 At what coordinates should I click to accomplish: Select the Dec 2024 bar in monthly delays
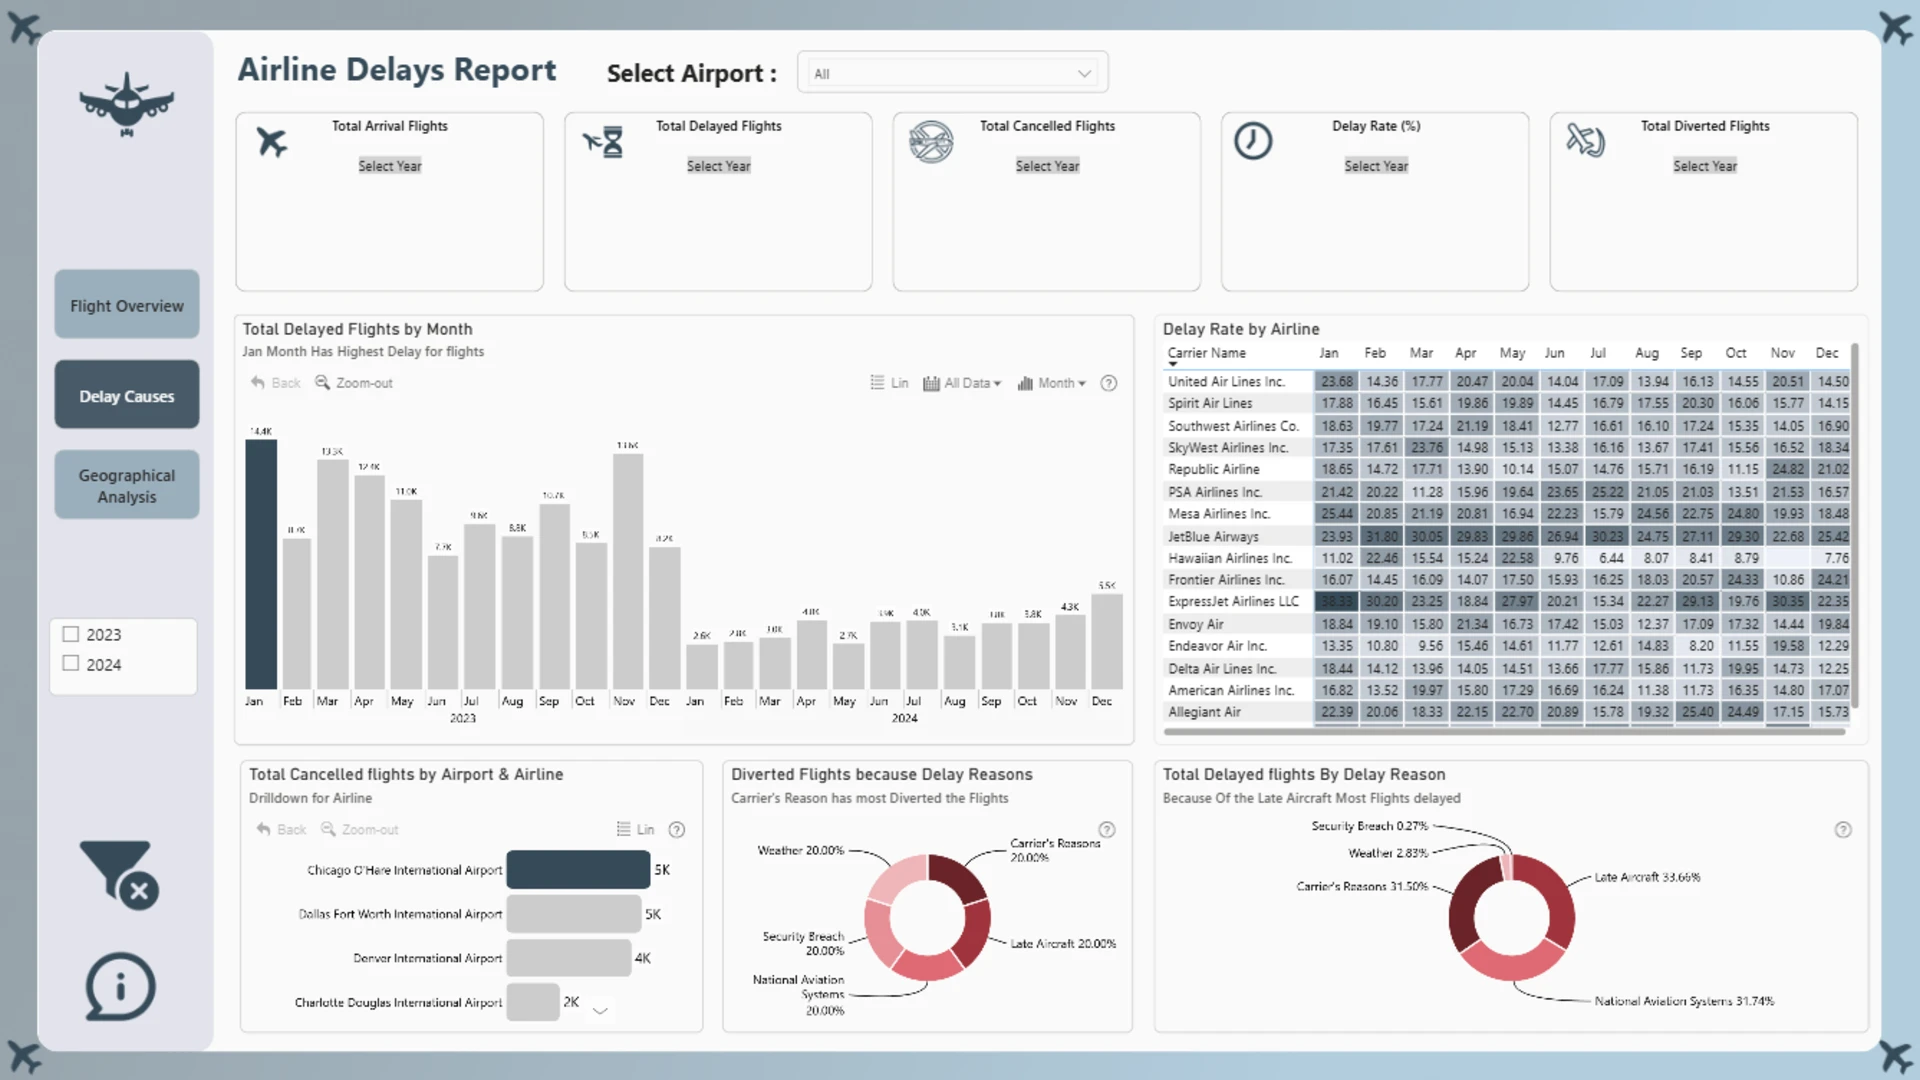[x=1107, y=641]
